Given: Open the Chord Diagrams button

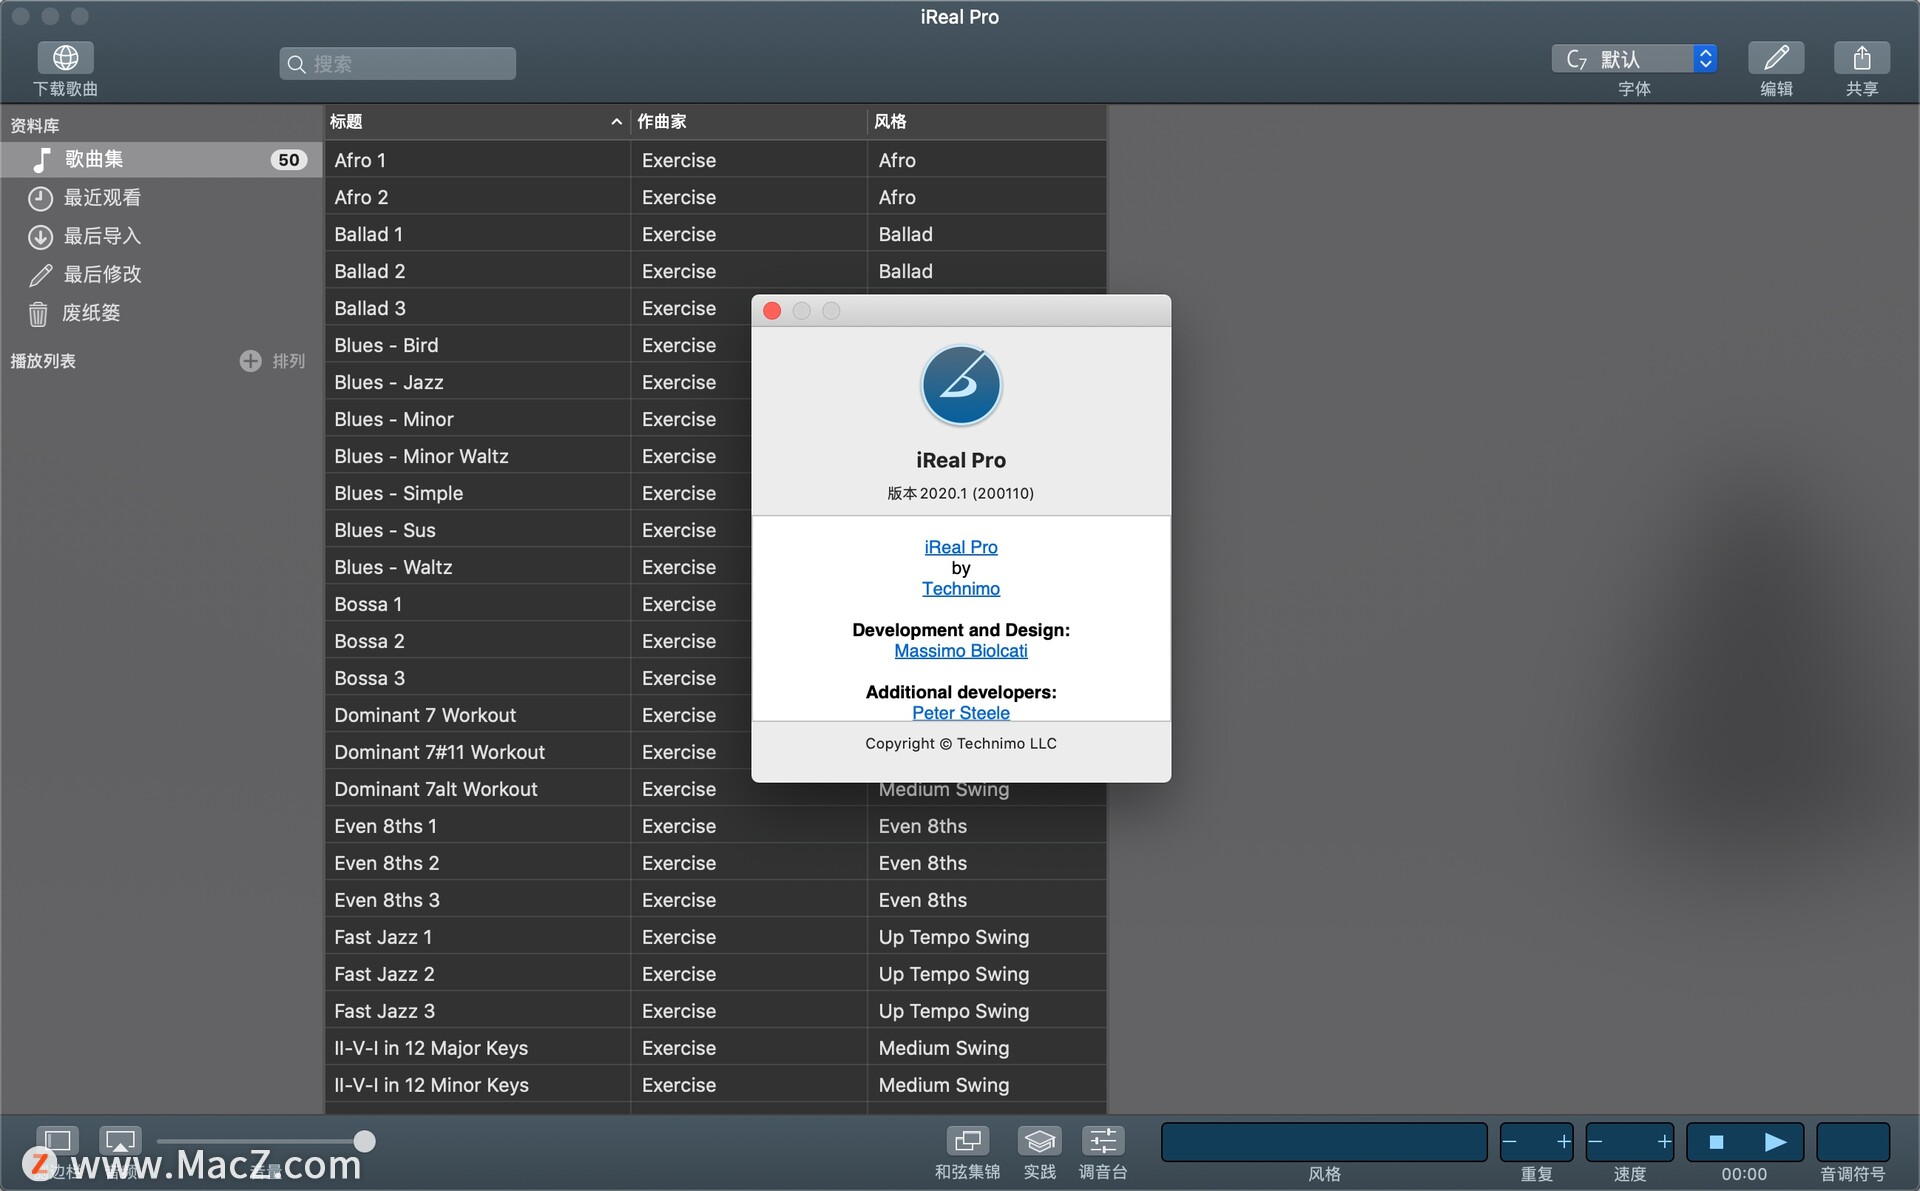Looking at the screenshot, I should coord(967,1141).
